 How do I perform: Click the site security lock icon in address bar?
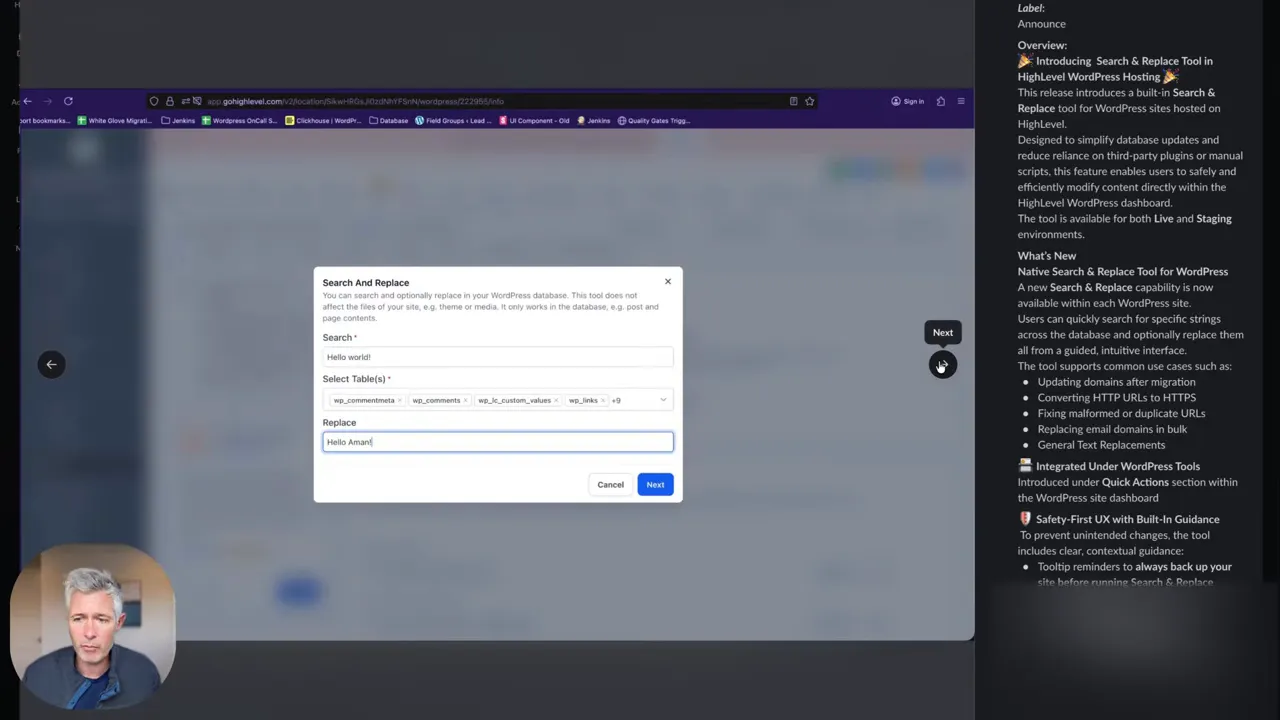pos(172,101)
